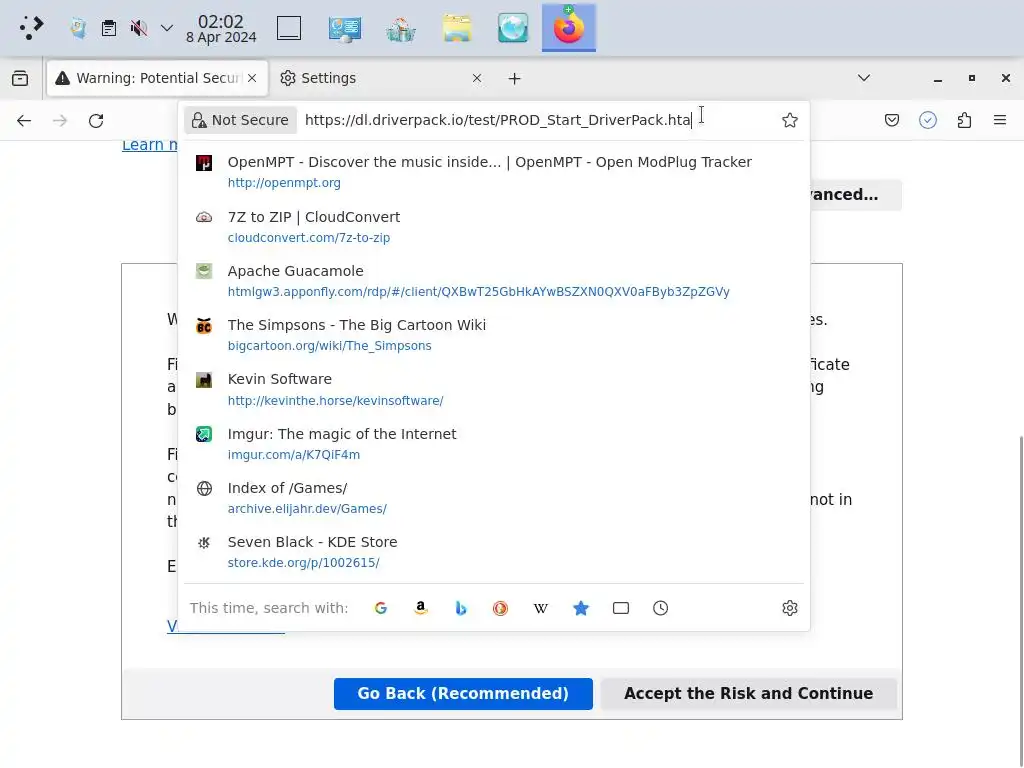Open the list all tabs dropdown
This screenshot has height=768, width=1024.
(x=864, y=78)
